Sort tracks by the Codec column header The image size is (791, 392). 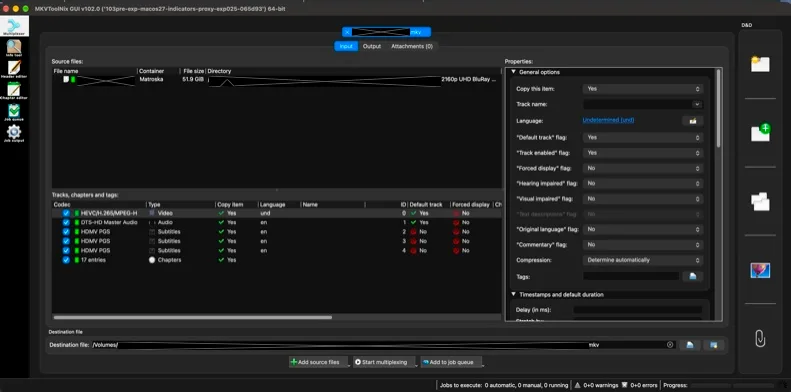pos(99,205)
